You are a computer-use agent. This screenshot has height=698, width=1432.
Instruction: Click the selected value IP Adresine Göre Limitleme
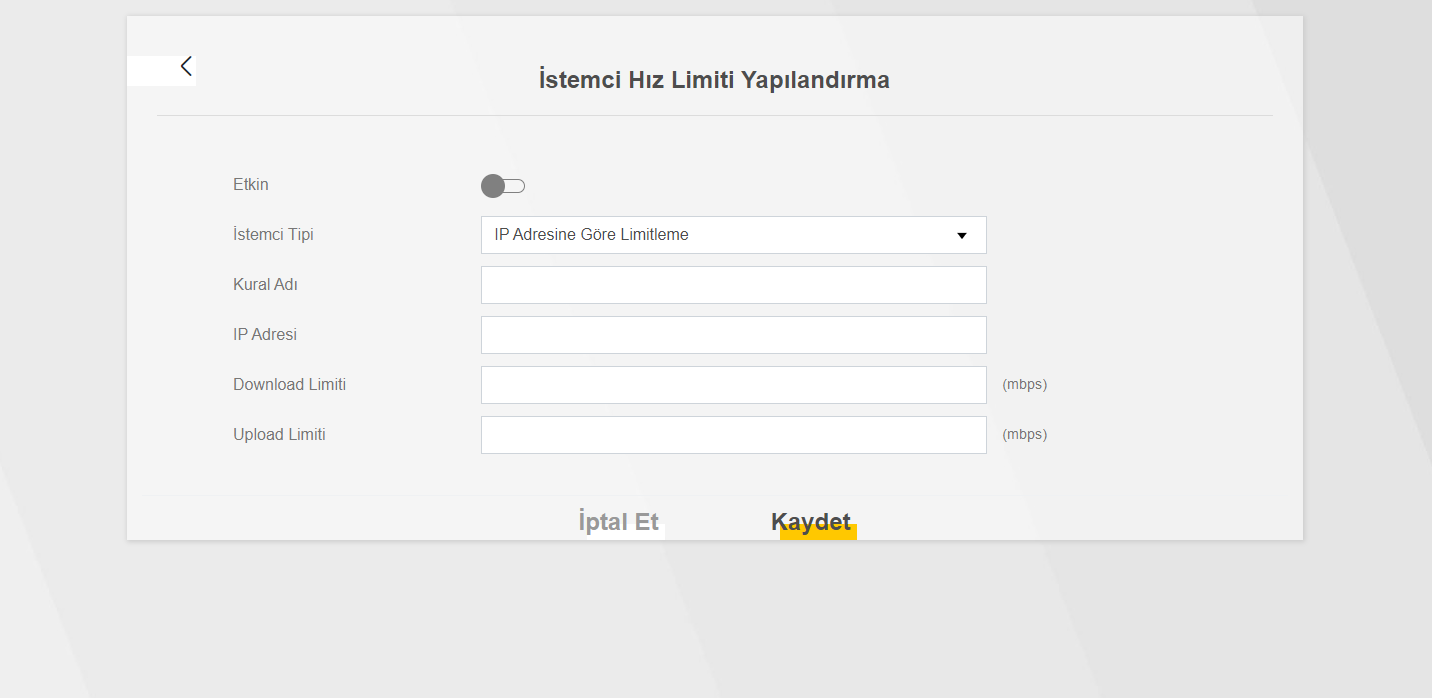[x=592, y=235]
